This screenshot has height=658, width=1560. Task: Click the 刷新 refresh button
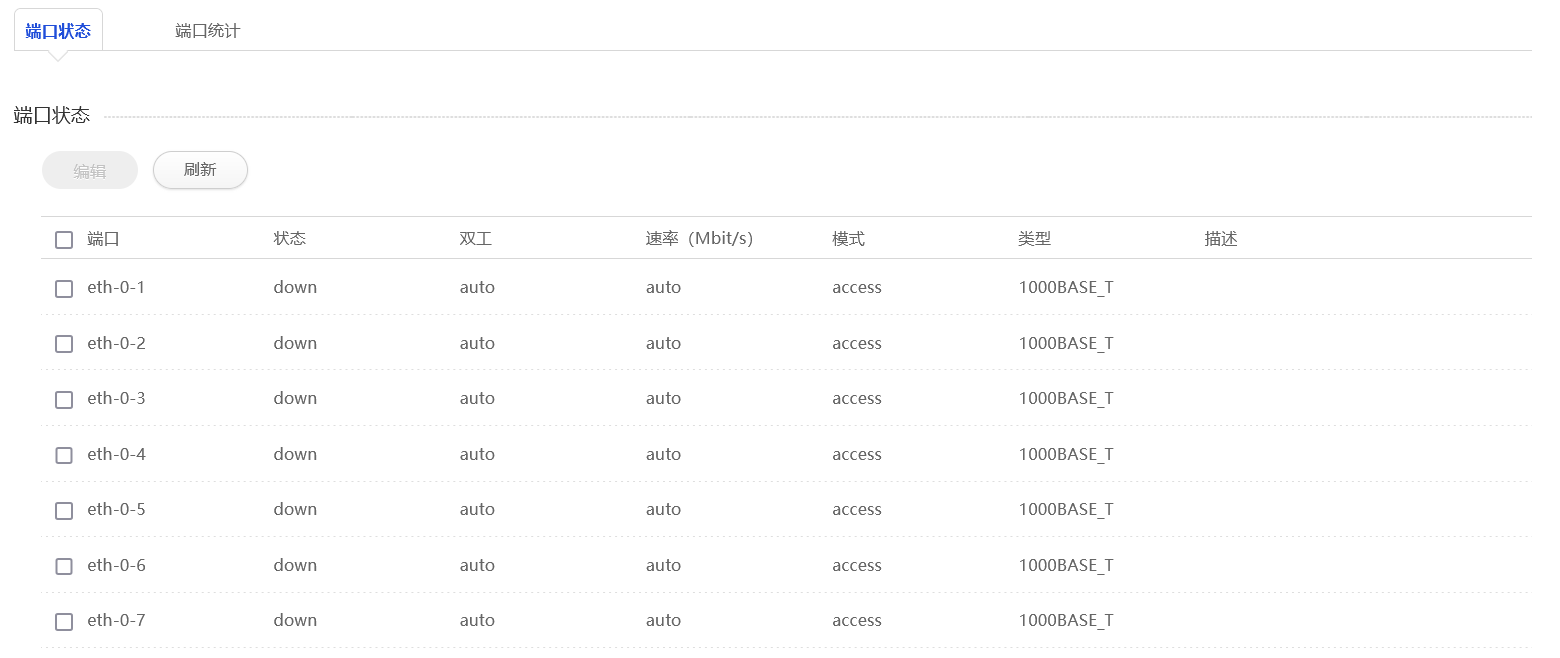pos(200,170)
